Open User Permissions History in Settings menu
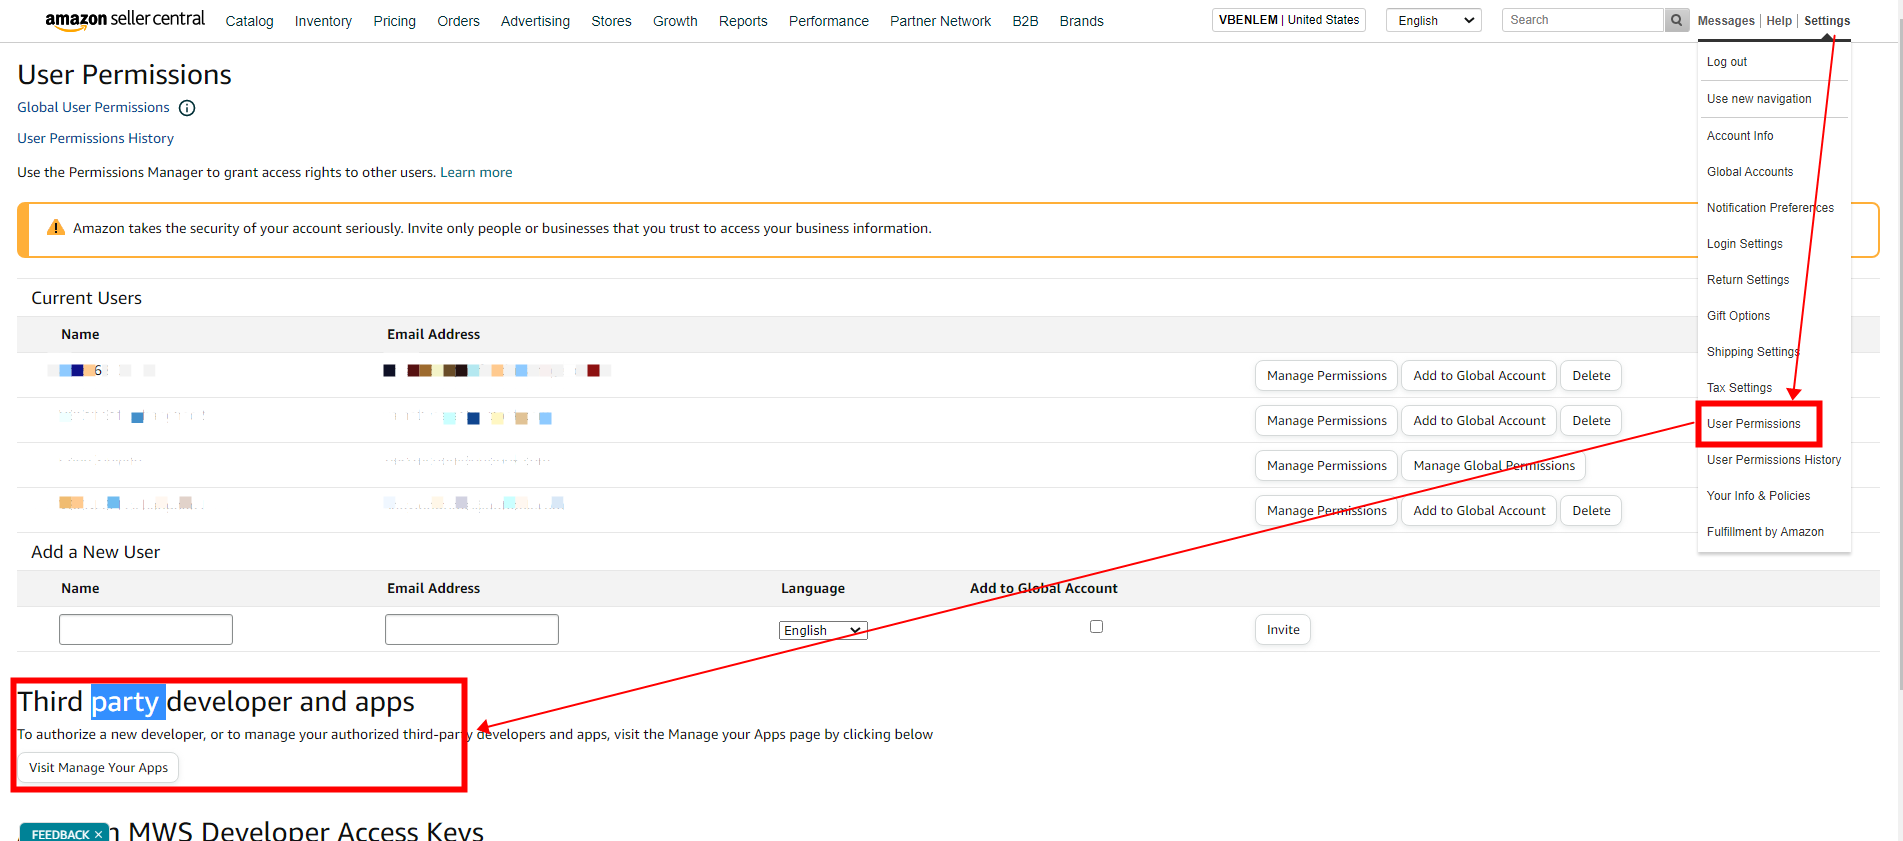 tap(1774, 460)
